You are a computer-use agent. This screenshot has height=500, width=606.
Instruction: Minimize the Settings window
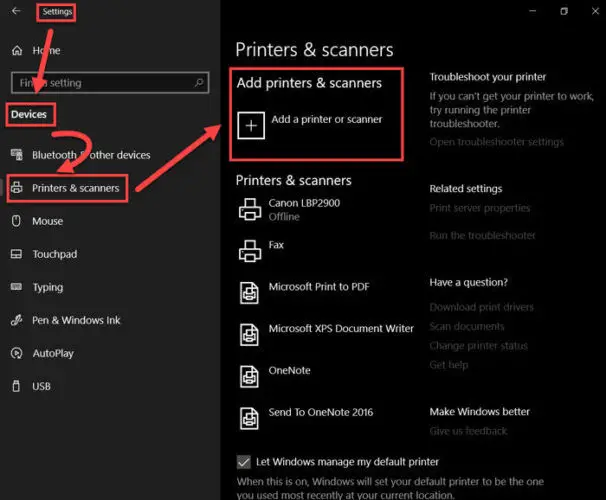[533, 11]
